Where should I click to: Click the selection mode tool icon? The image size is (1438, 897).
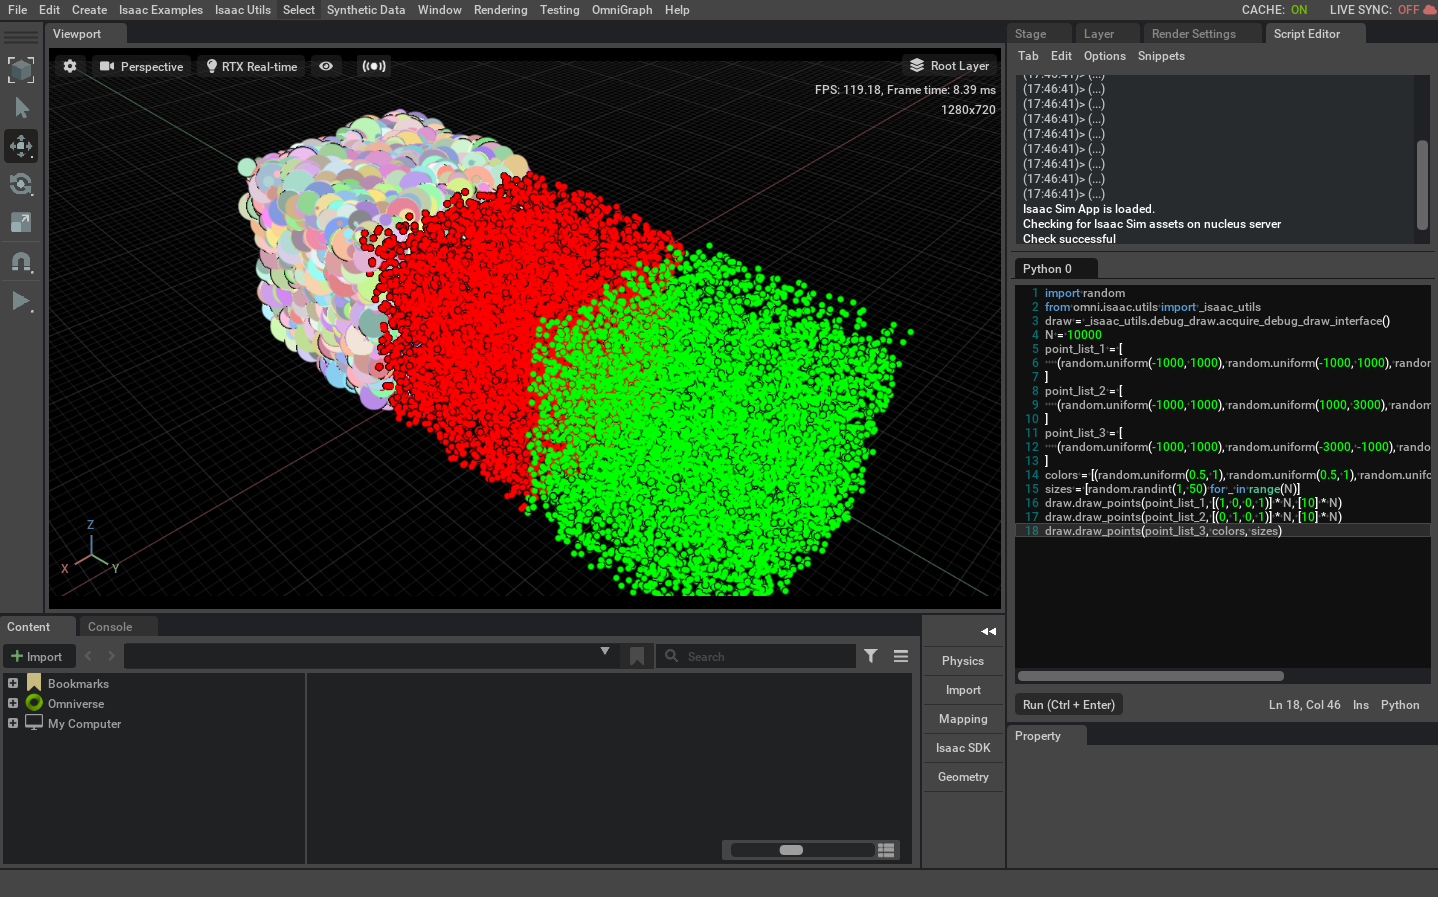coord(21,70)
